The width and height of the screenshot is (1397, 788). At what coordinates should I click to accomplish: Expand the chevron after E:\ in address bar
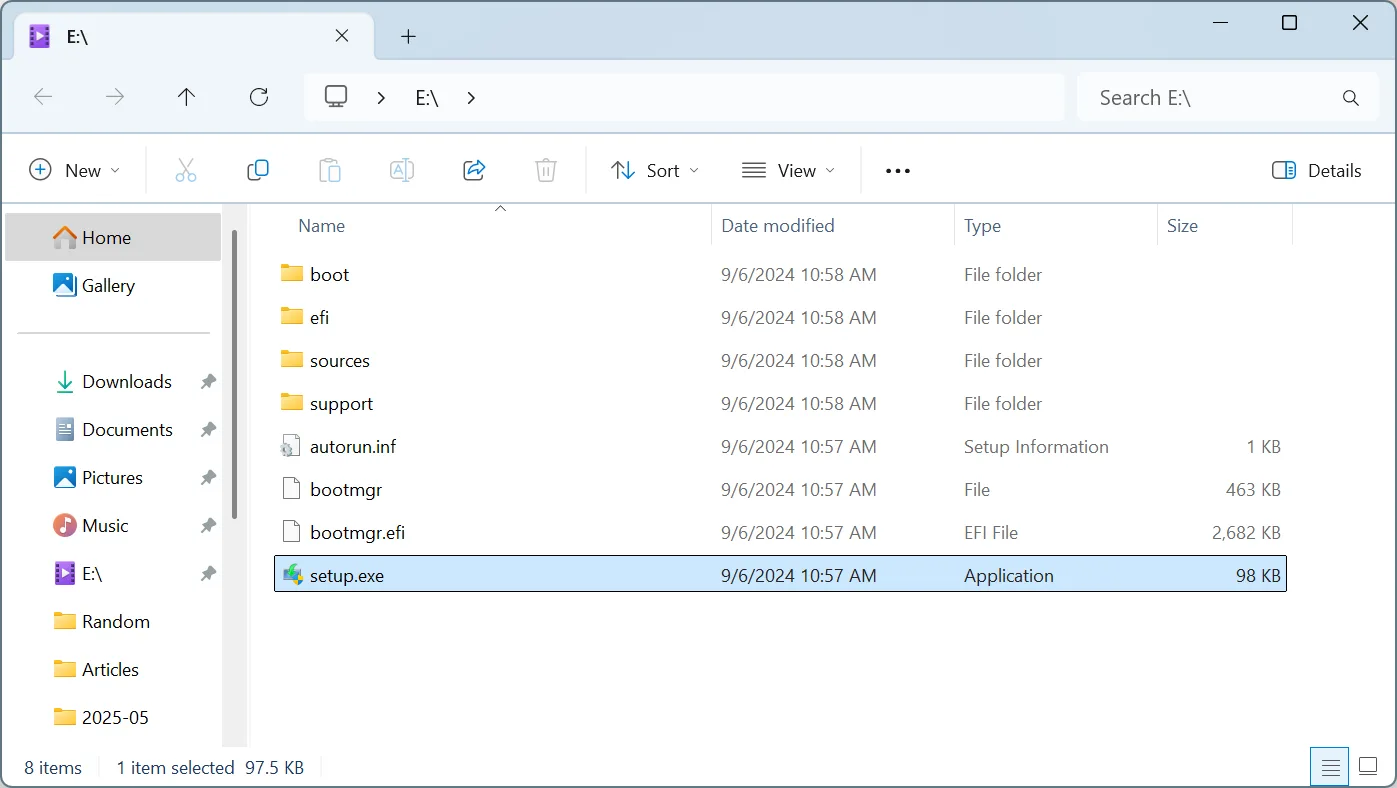[471, 98]
